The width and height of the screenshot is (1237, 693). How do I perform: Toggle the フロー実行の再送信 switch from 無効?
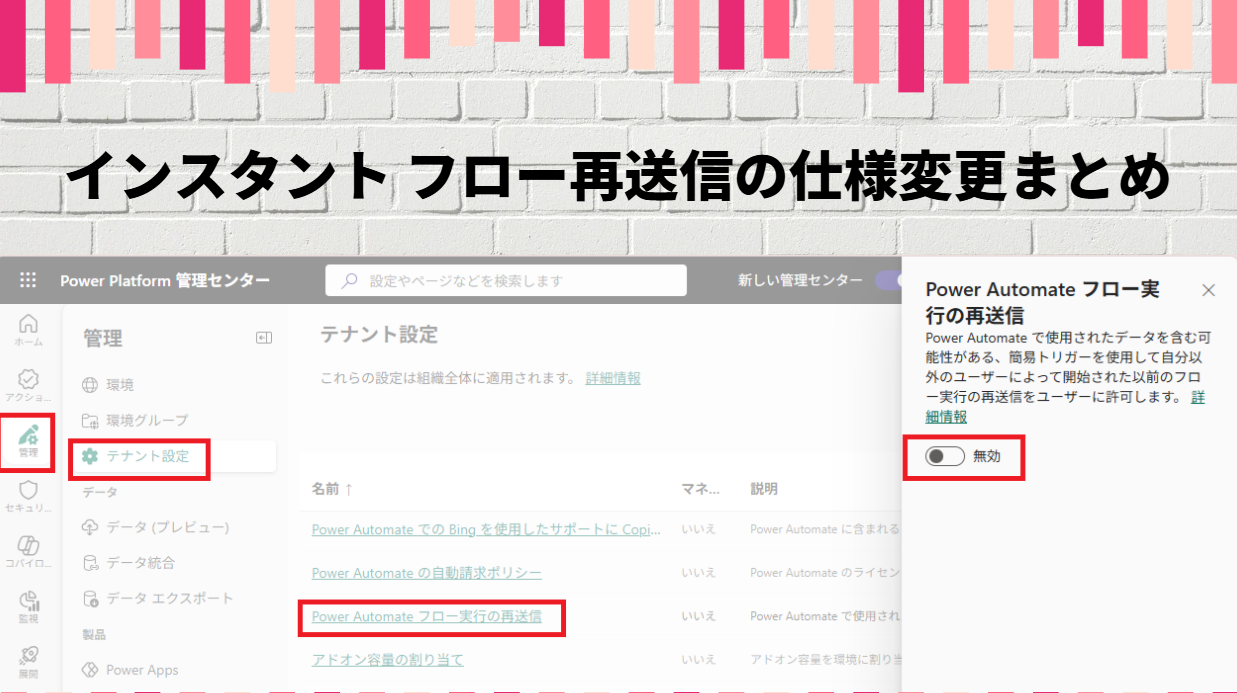click(x=945, y=456)
